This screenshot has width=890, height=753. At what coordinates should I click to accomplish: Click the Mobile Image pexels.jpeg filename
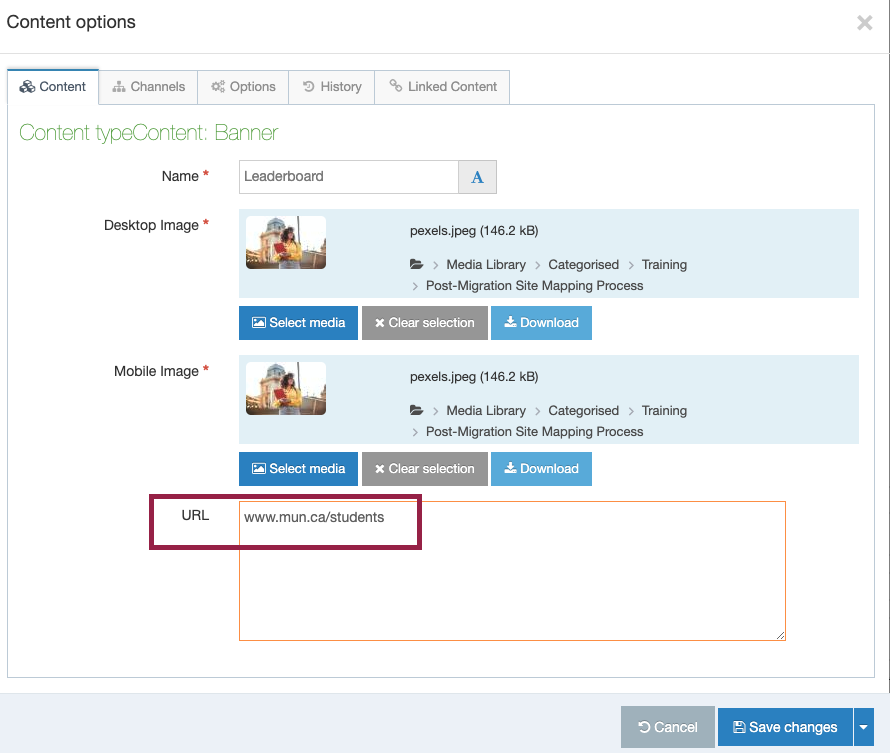[x=474, y=376]
